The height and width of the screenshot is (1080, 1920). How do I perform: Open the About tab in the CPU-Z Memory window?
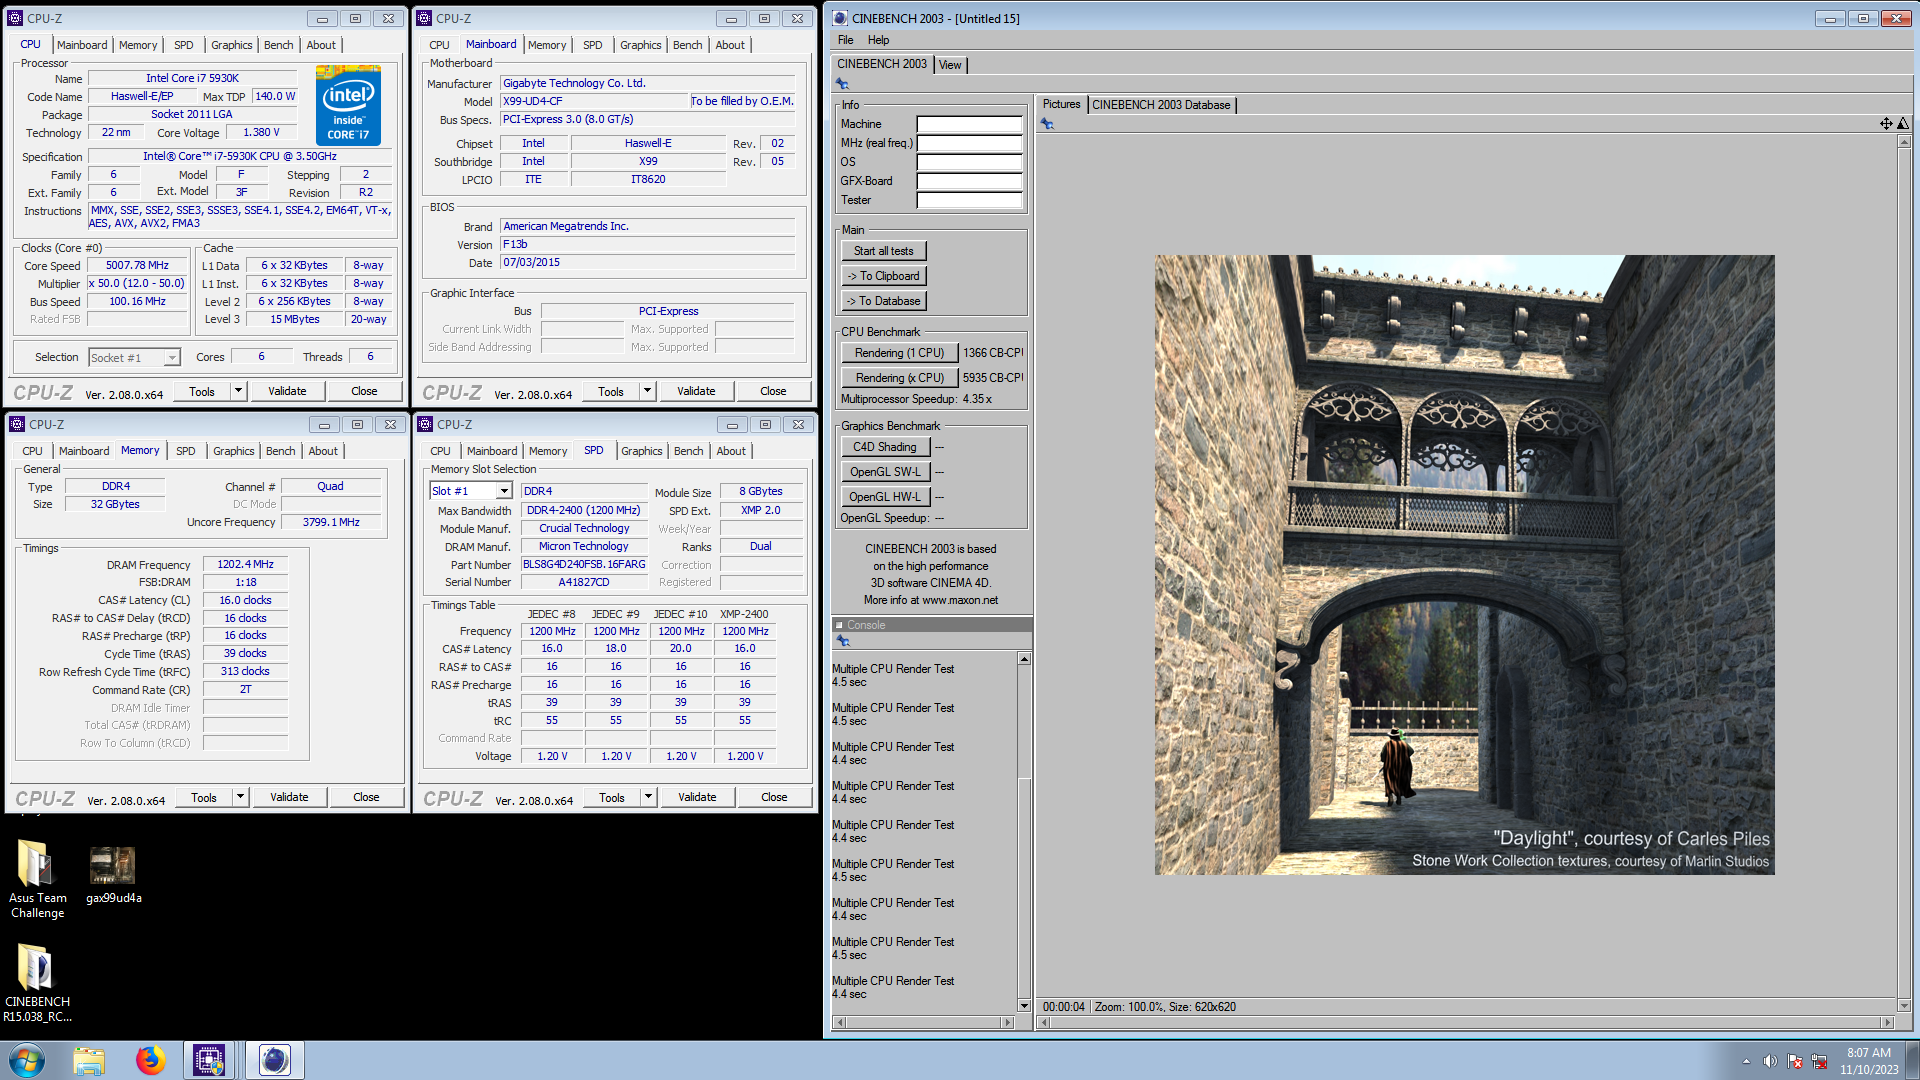322,451
